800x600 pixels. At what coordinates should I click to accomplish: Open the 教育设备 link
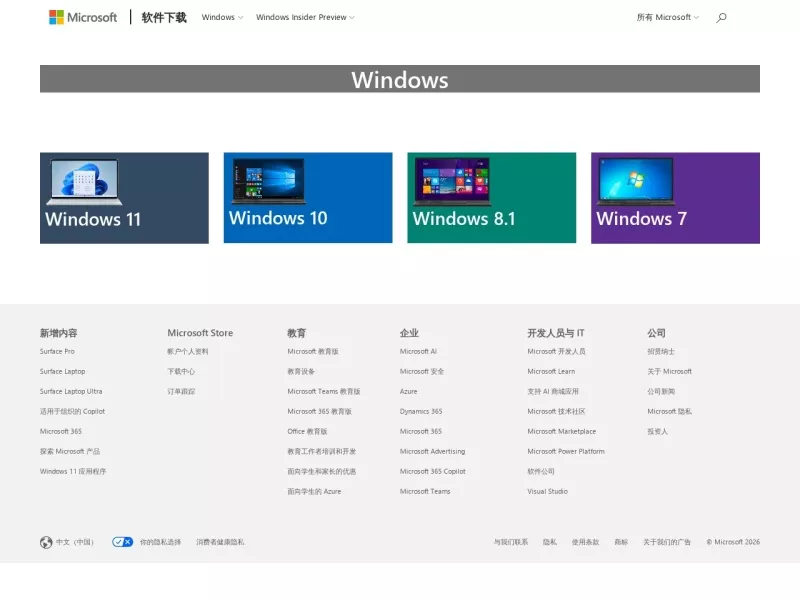(301, 371)
